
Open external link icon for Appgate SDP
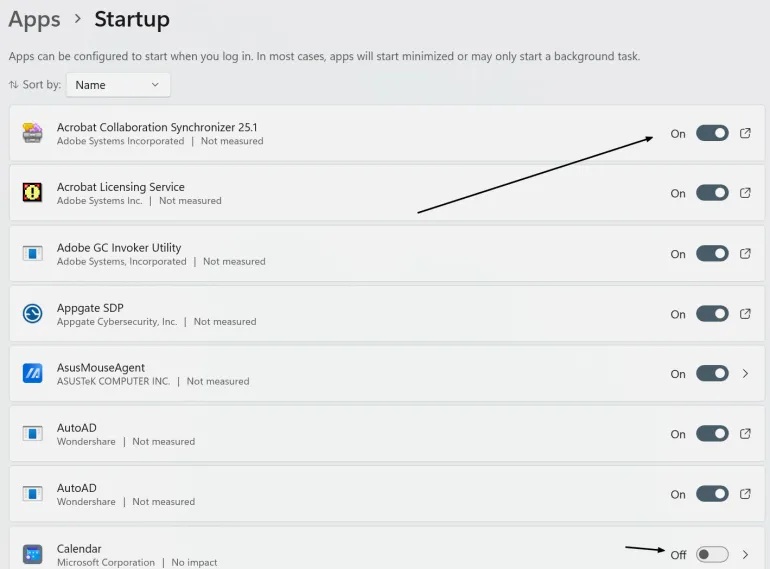[745, 314]
